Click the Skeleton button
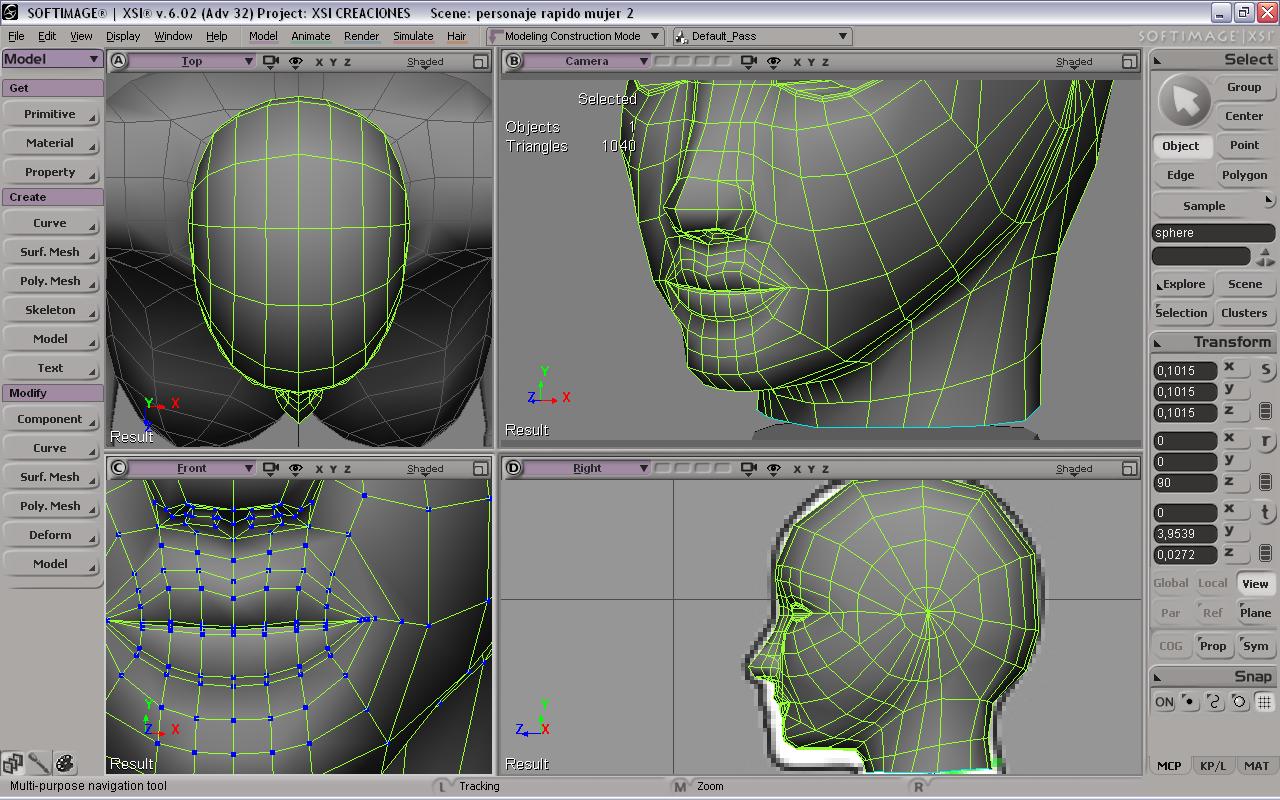Image resolution: width=1280 pixels, height=800 pixels. (x=50, y=310)
